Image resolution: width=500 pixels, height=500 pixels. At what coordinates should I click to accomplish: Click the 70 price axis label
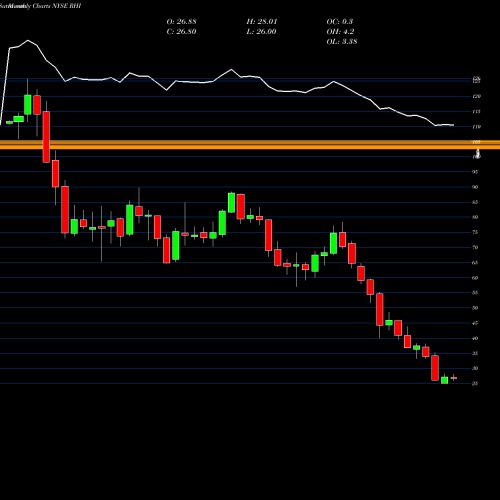[x=475, y=247]
